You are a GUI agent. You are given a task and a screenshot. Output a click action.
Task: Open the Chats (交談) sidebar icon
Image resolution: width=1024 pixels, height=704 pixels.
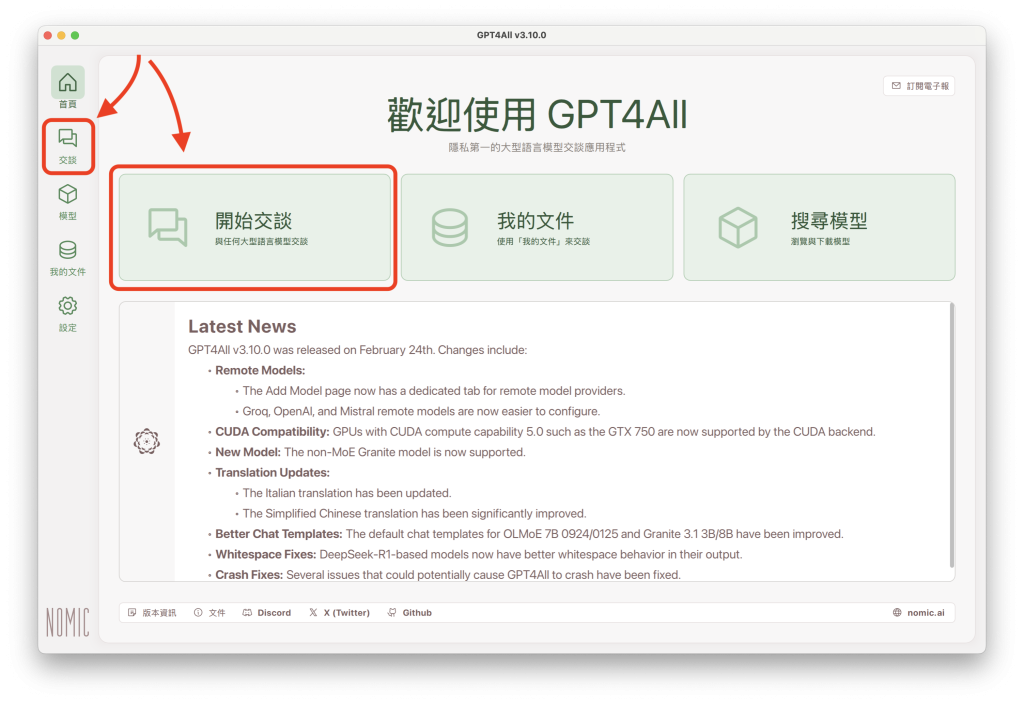point(67,139)
